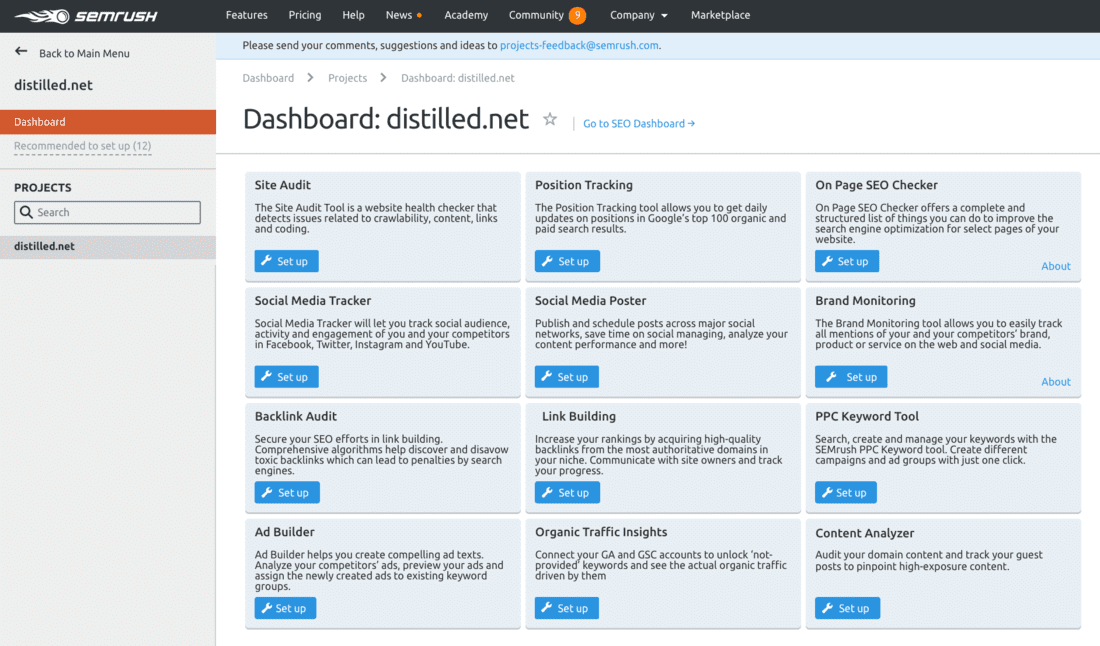Select the Dashboard tab in the sidebar
Screen dimensions: 1100x646
tap(40, 121)
